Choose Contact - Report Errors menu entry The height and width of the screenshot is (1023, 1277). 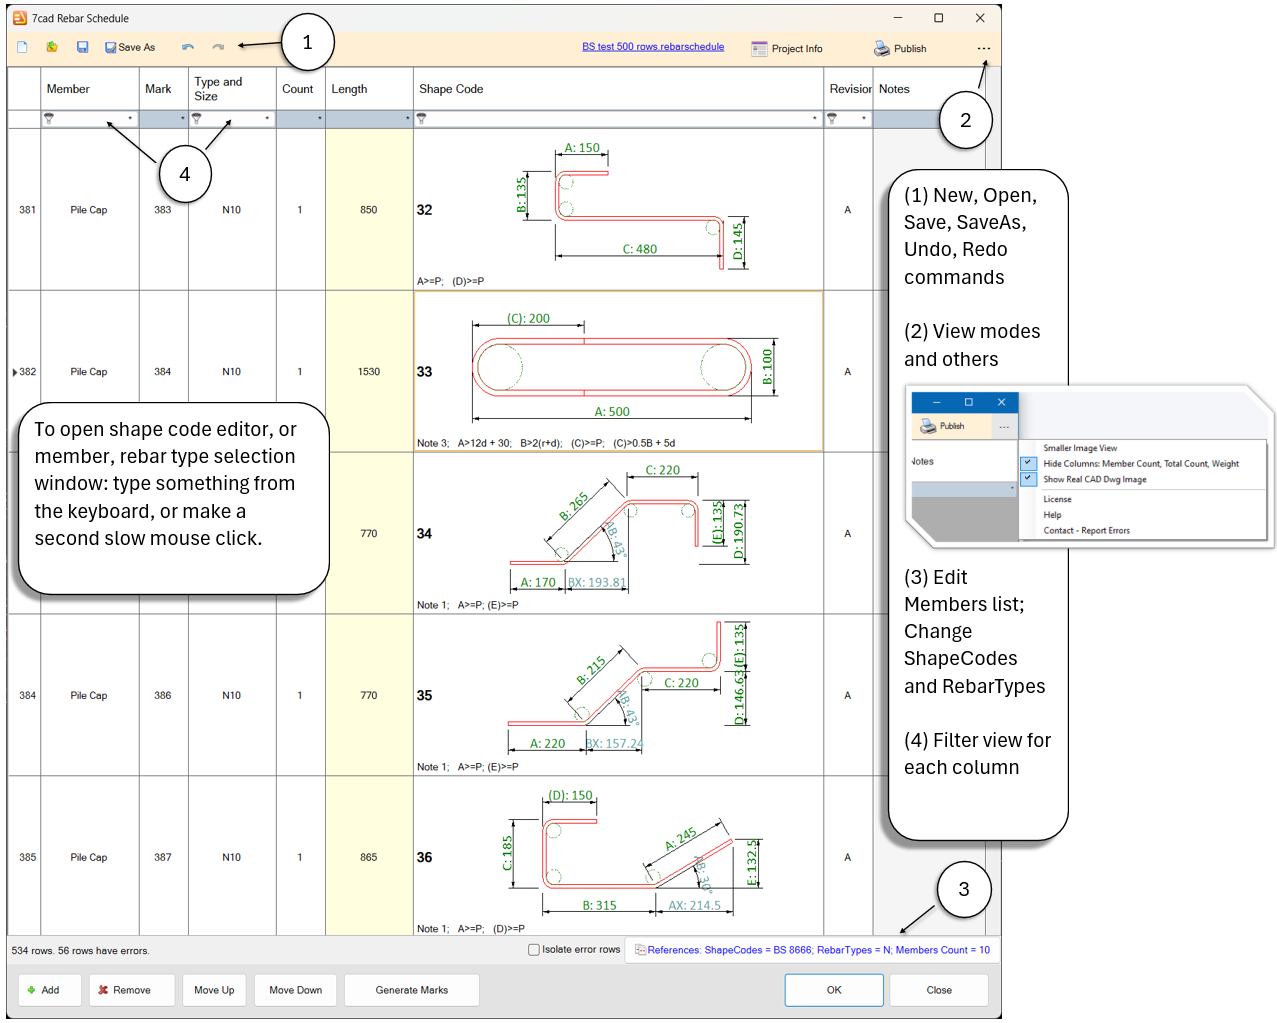(1086, 531)
